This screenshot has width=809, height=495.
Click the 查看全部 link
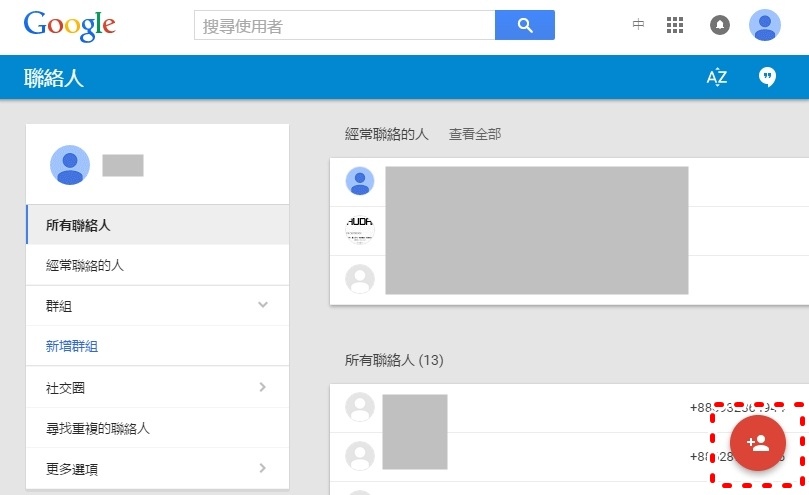click(475, 134)
